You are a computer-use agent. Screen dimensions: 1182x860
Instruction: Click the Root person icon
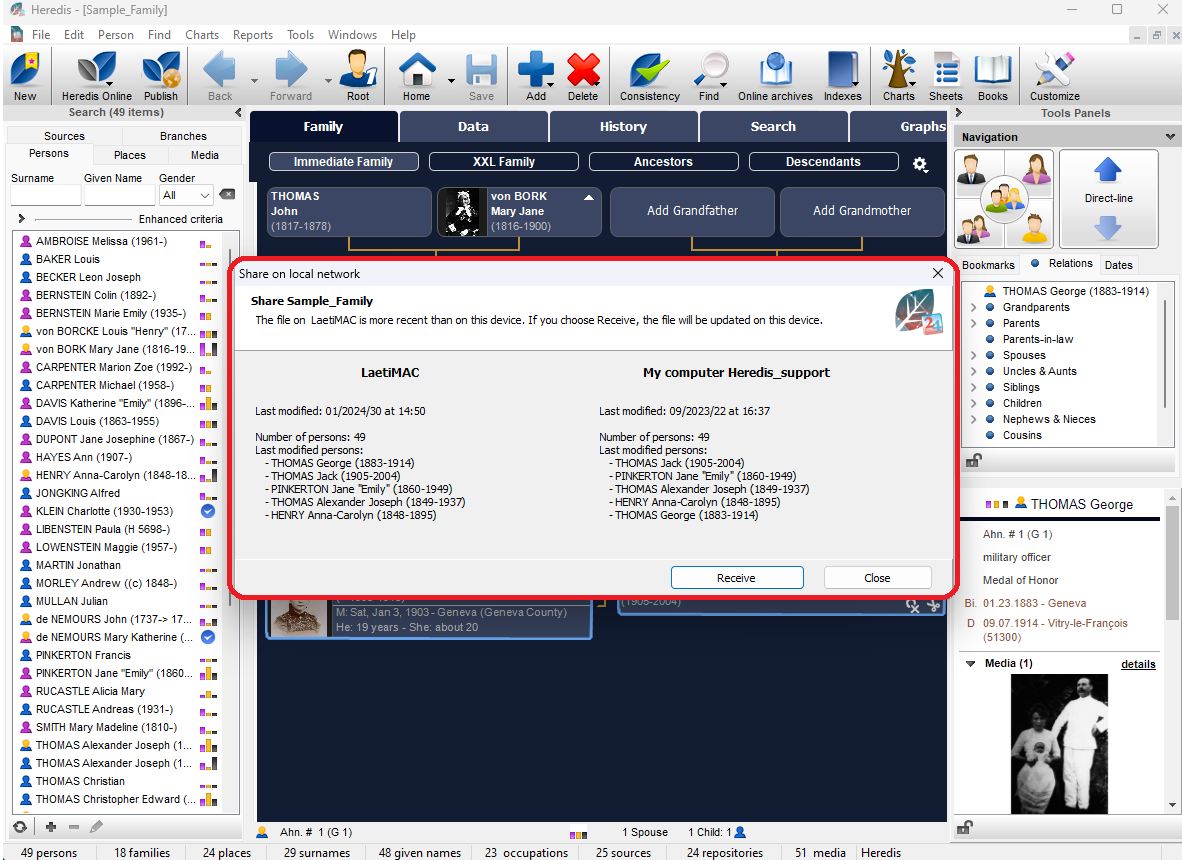(x=358, y=76)
